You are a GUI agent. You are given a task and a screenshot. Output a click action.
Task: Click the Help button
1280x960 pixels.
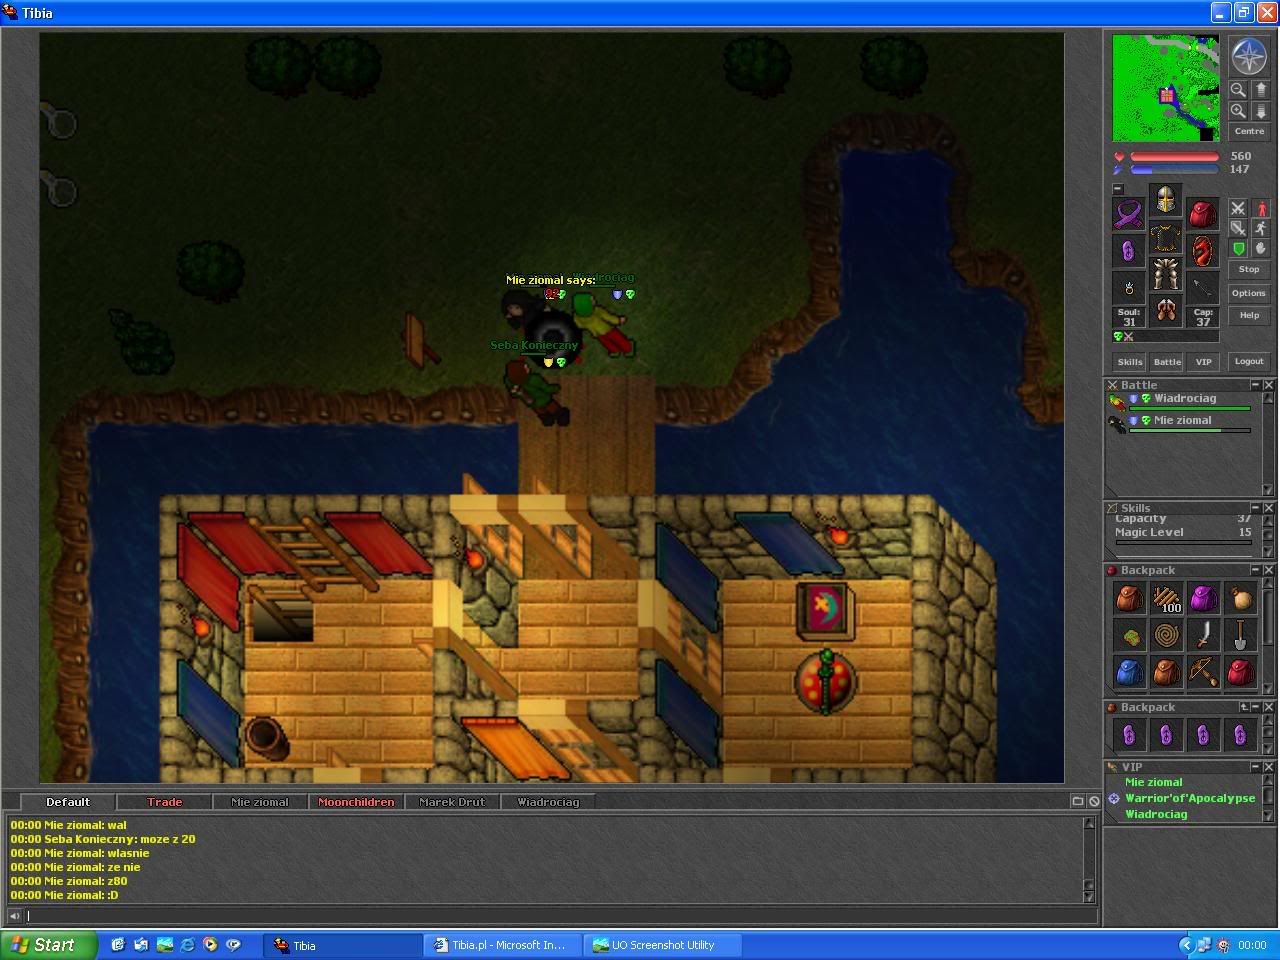point(1249,316)
